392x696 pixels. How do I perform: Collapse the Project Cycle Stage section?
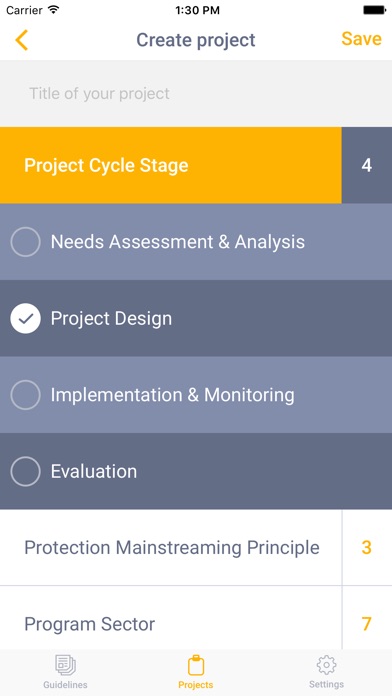[x=170, y=165]
